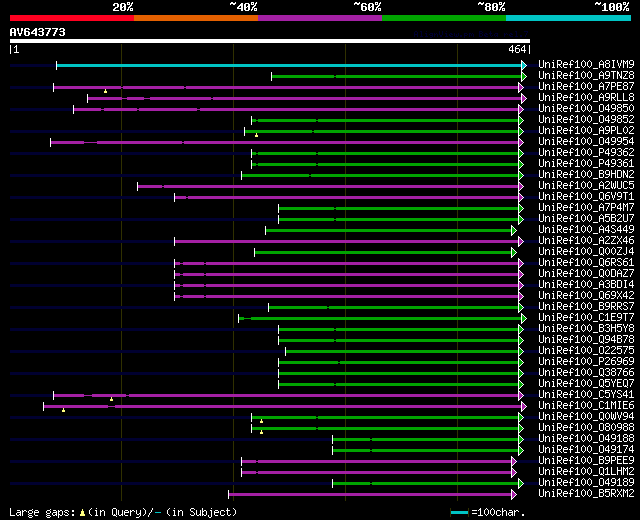Image resolution: width=640 pixels, height=520 pixels.
Task: Click the yellow gap marker under UniRef100_A9PL02 alignment
Action: [x=256, y=135]
